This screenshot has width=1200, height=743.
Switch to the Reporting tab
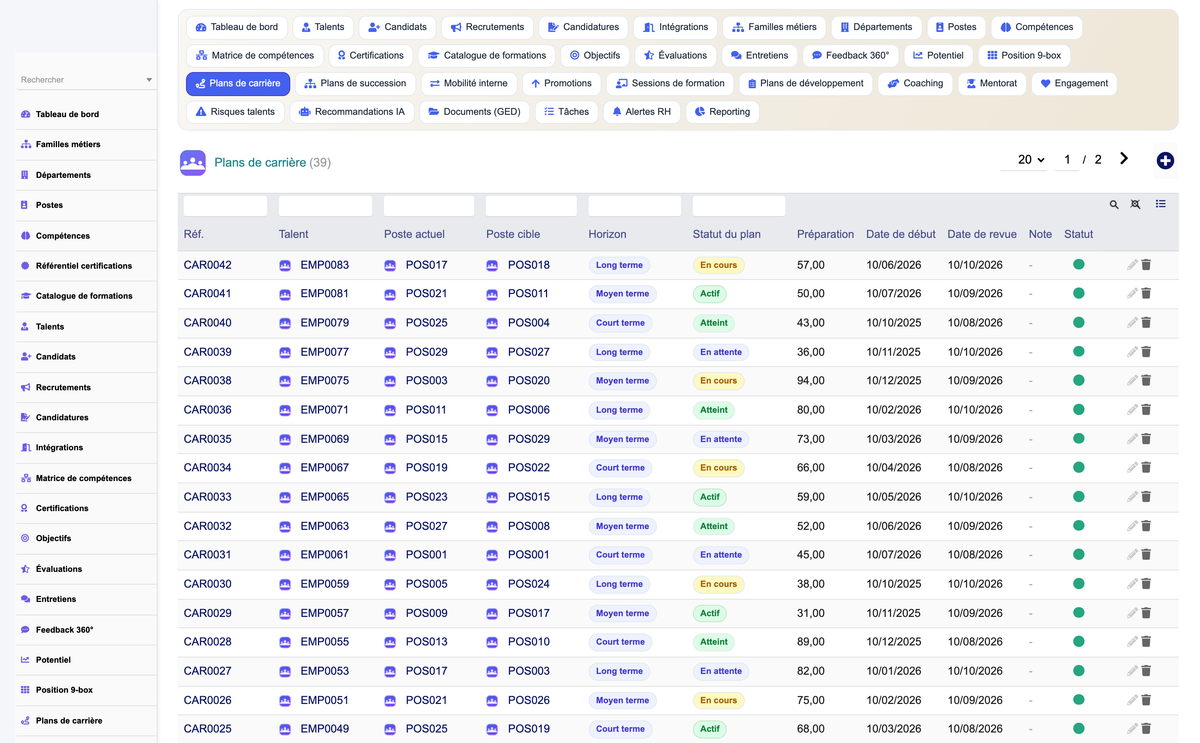722,112
